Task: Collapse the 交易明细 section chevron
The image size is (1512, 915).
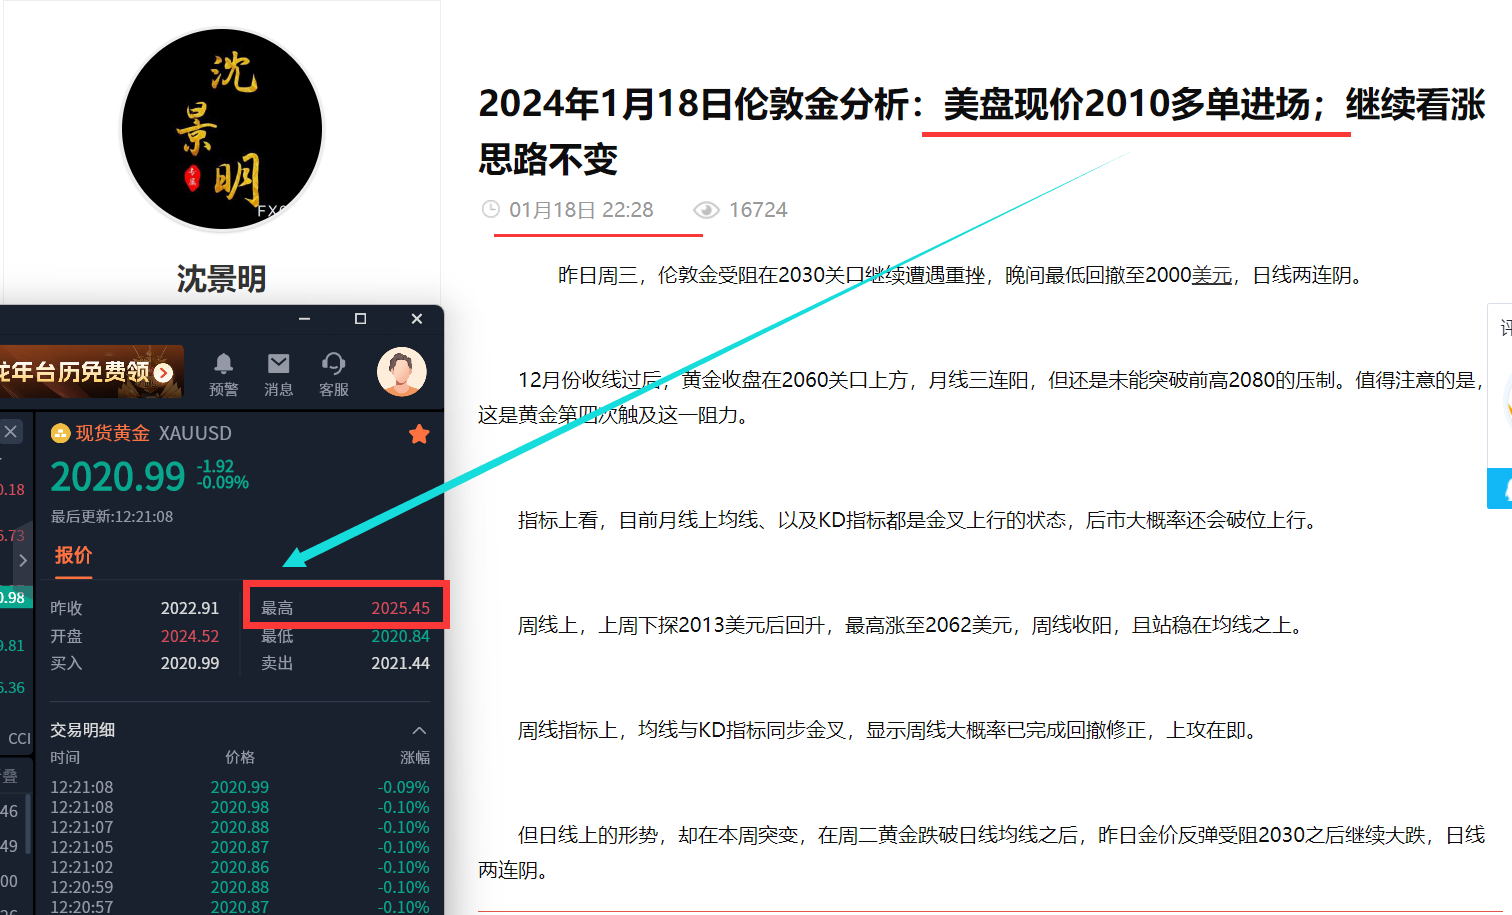Action: (419, 730)
